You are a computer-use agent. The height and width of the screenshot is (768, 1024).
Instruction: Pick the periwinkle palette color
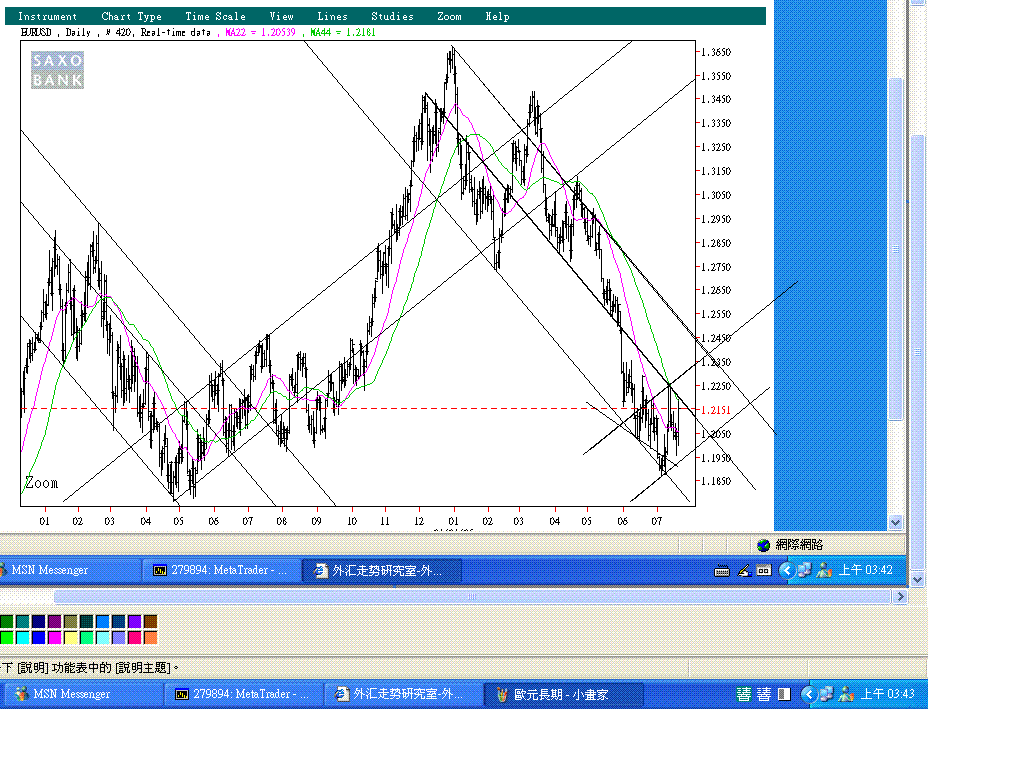(119, 637)
